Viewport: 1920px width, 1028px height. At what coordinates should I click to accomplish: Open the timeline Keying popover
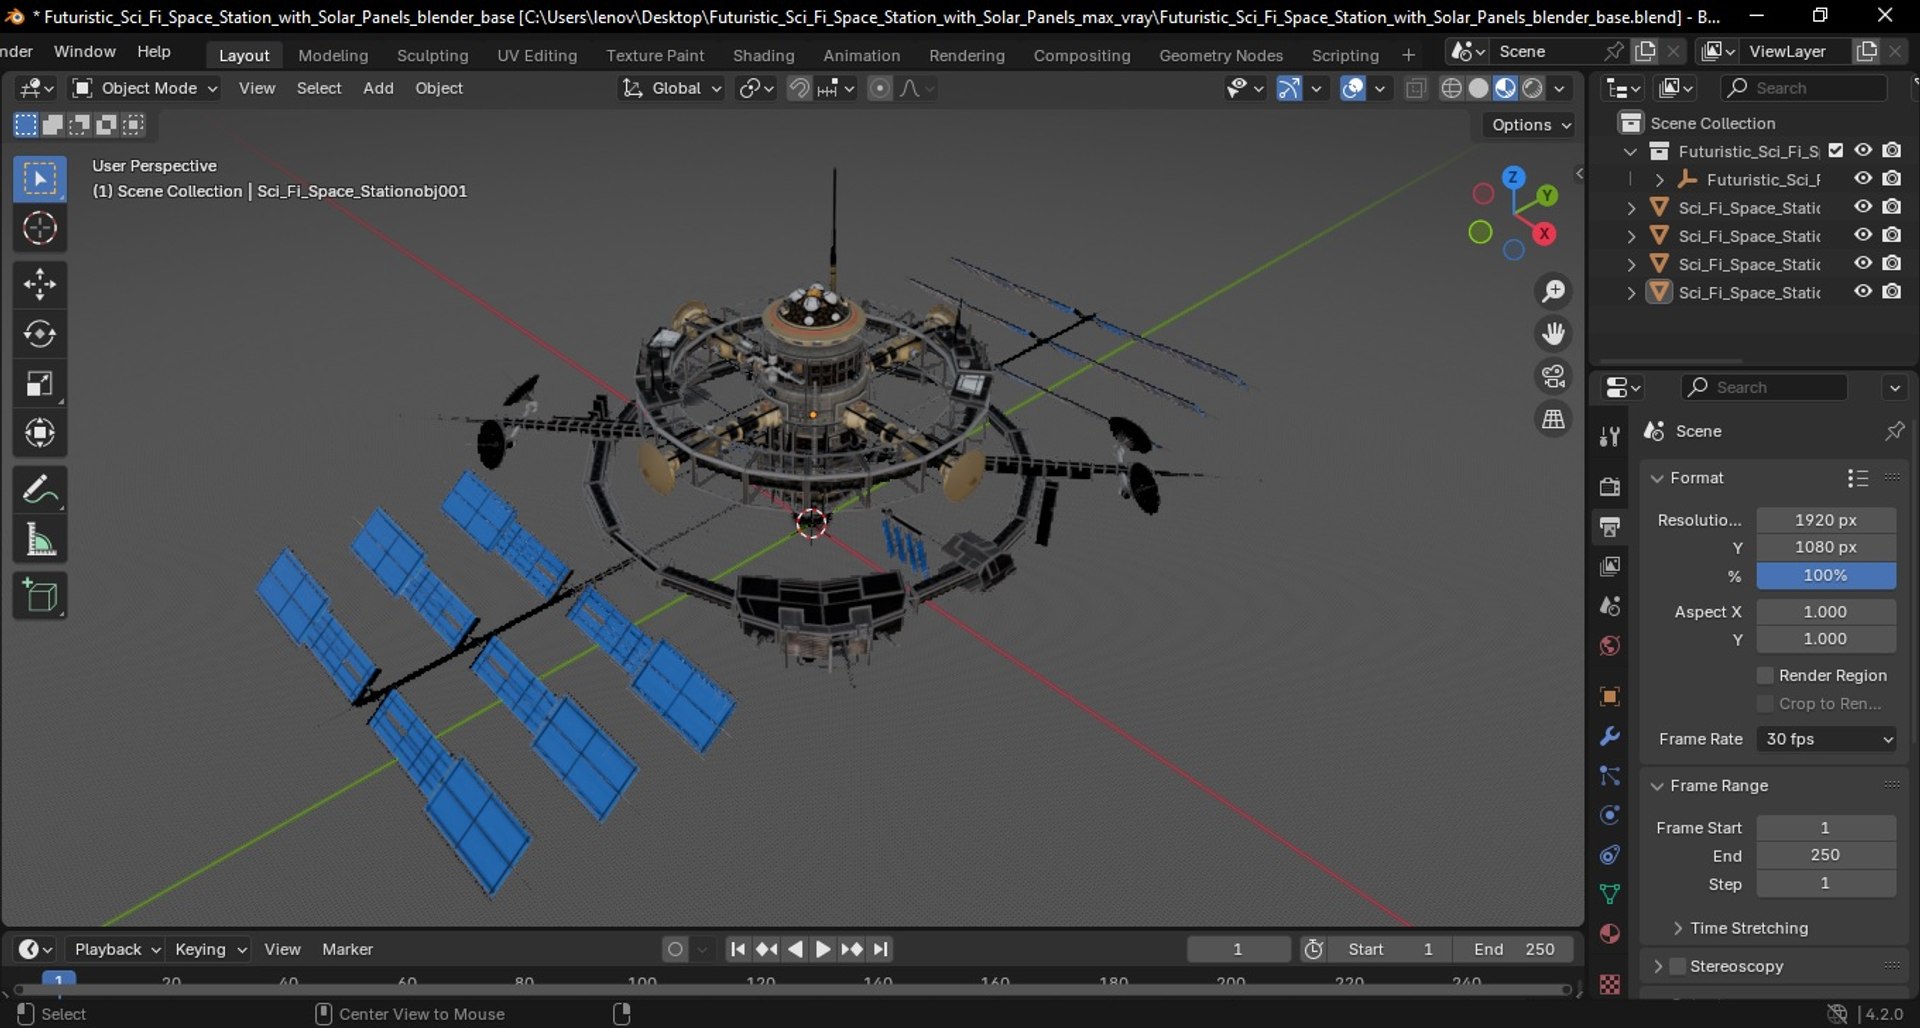[x=211, y=949]
